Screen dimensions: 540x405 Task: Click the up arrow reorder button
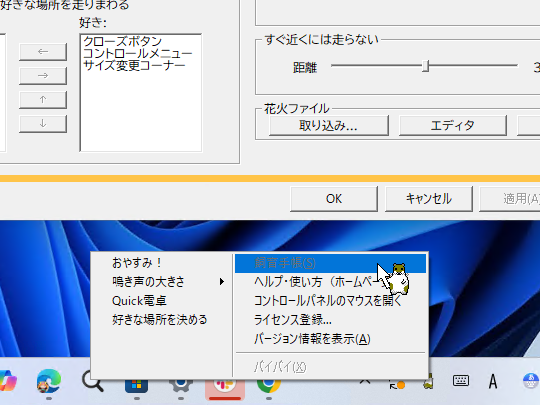tap(43, 100)
